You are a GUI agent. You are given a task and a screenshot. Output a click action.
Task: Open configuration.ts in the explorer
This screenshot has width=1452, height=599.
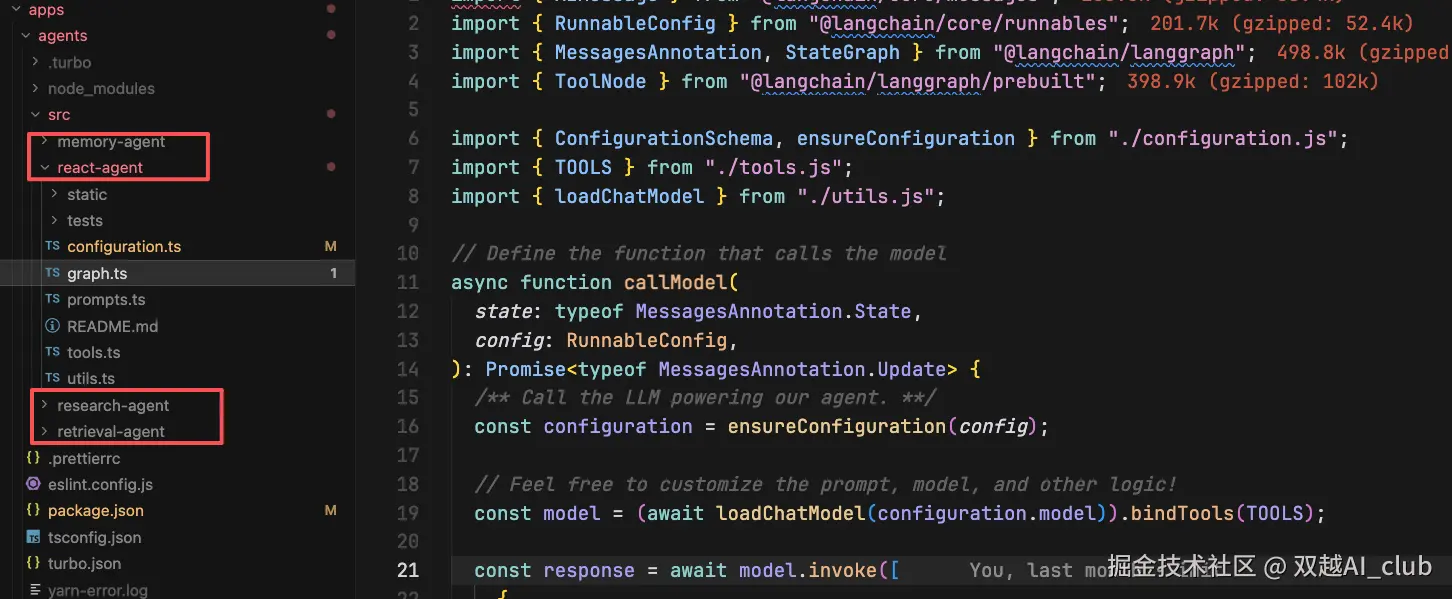point(124,246)
